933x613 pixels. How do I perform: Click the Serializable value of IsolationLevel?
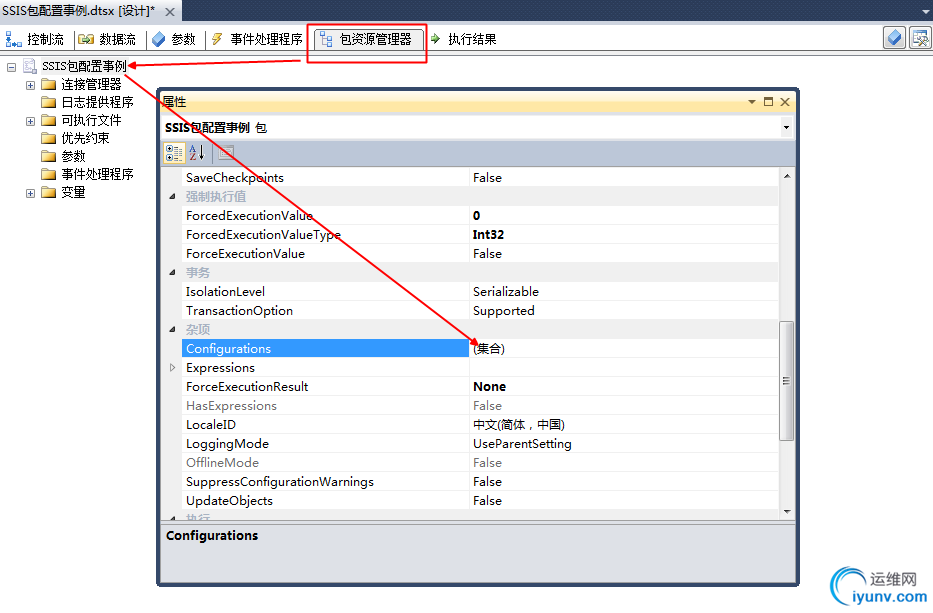pyautogui.click(x=506, y=292)
